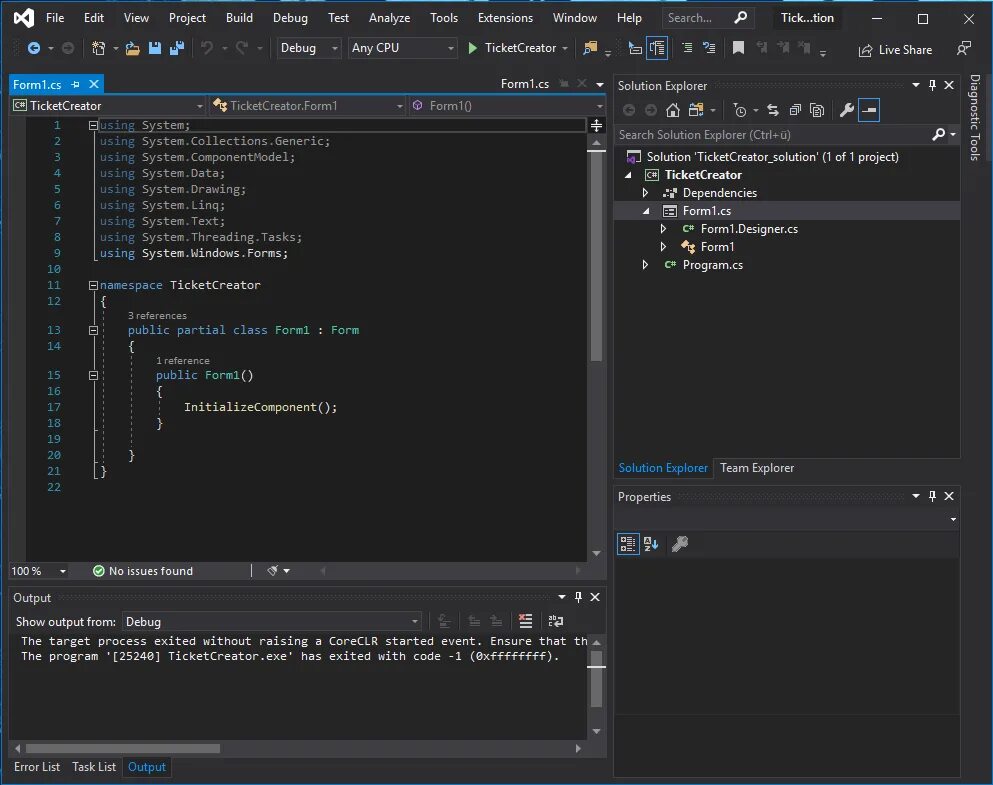Image resolution: width=993 pixels, height=785 pixels.
Task: Expand the Dependencies node
Action: coord(645,192)
